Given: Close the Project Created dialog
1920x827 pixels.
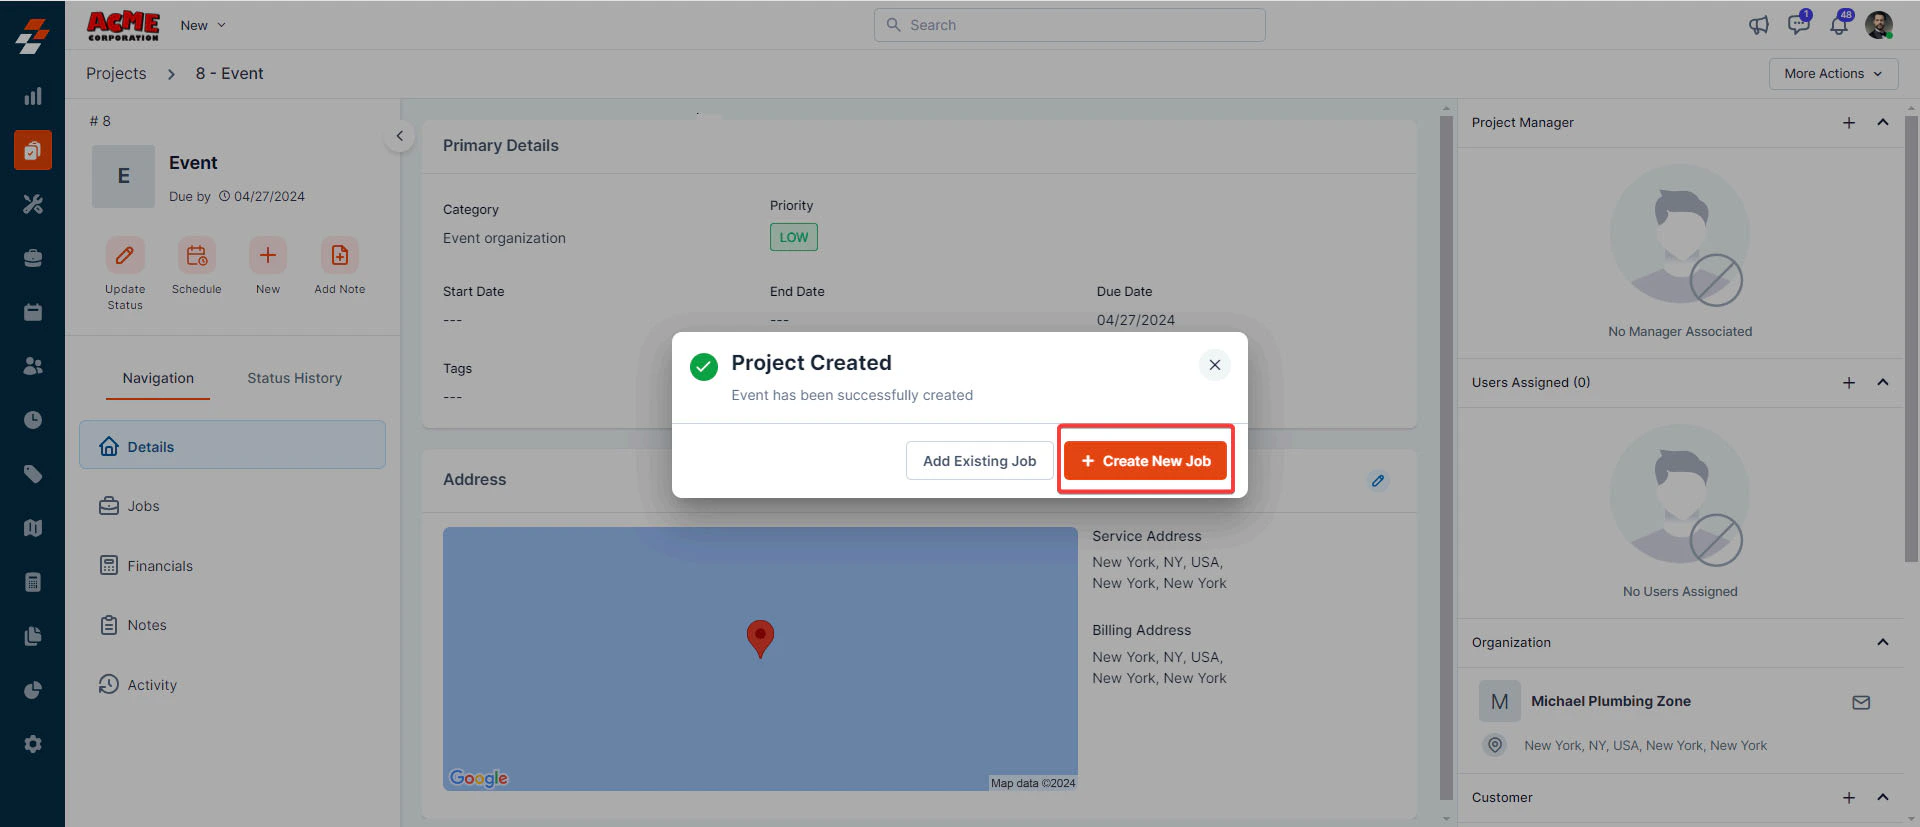Looking at the screenshot, I should click(1215, 365).
